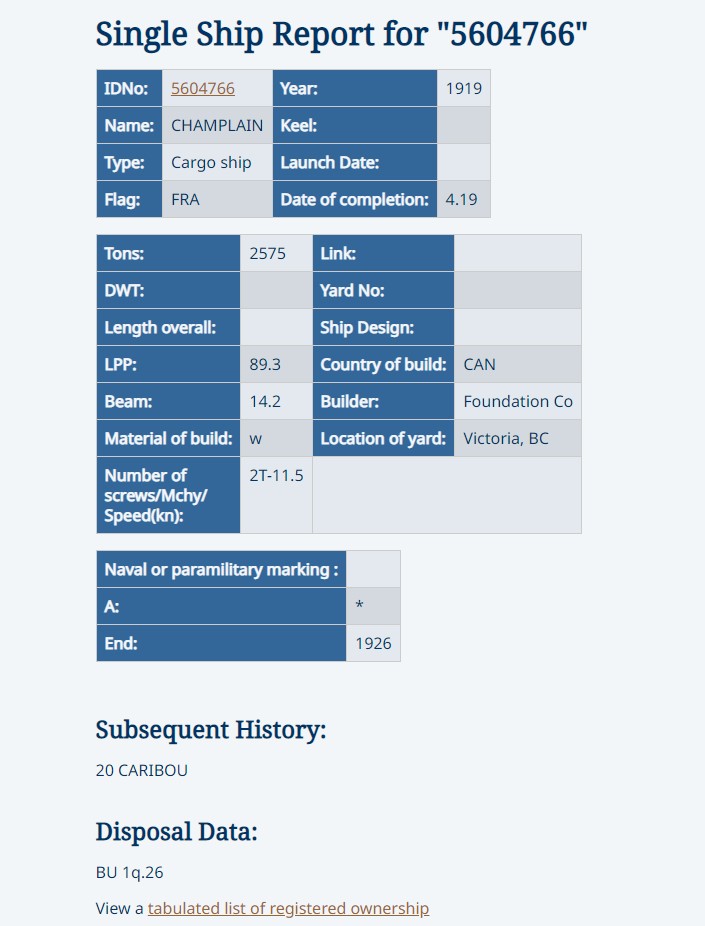Click the 20 CARIBOU history entry
This screenshot has height=926, width=705.
click(x=142, y=771)
